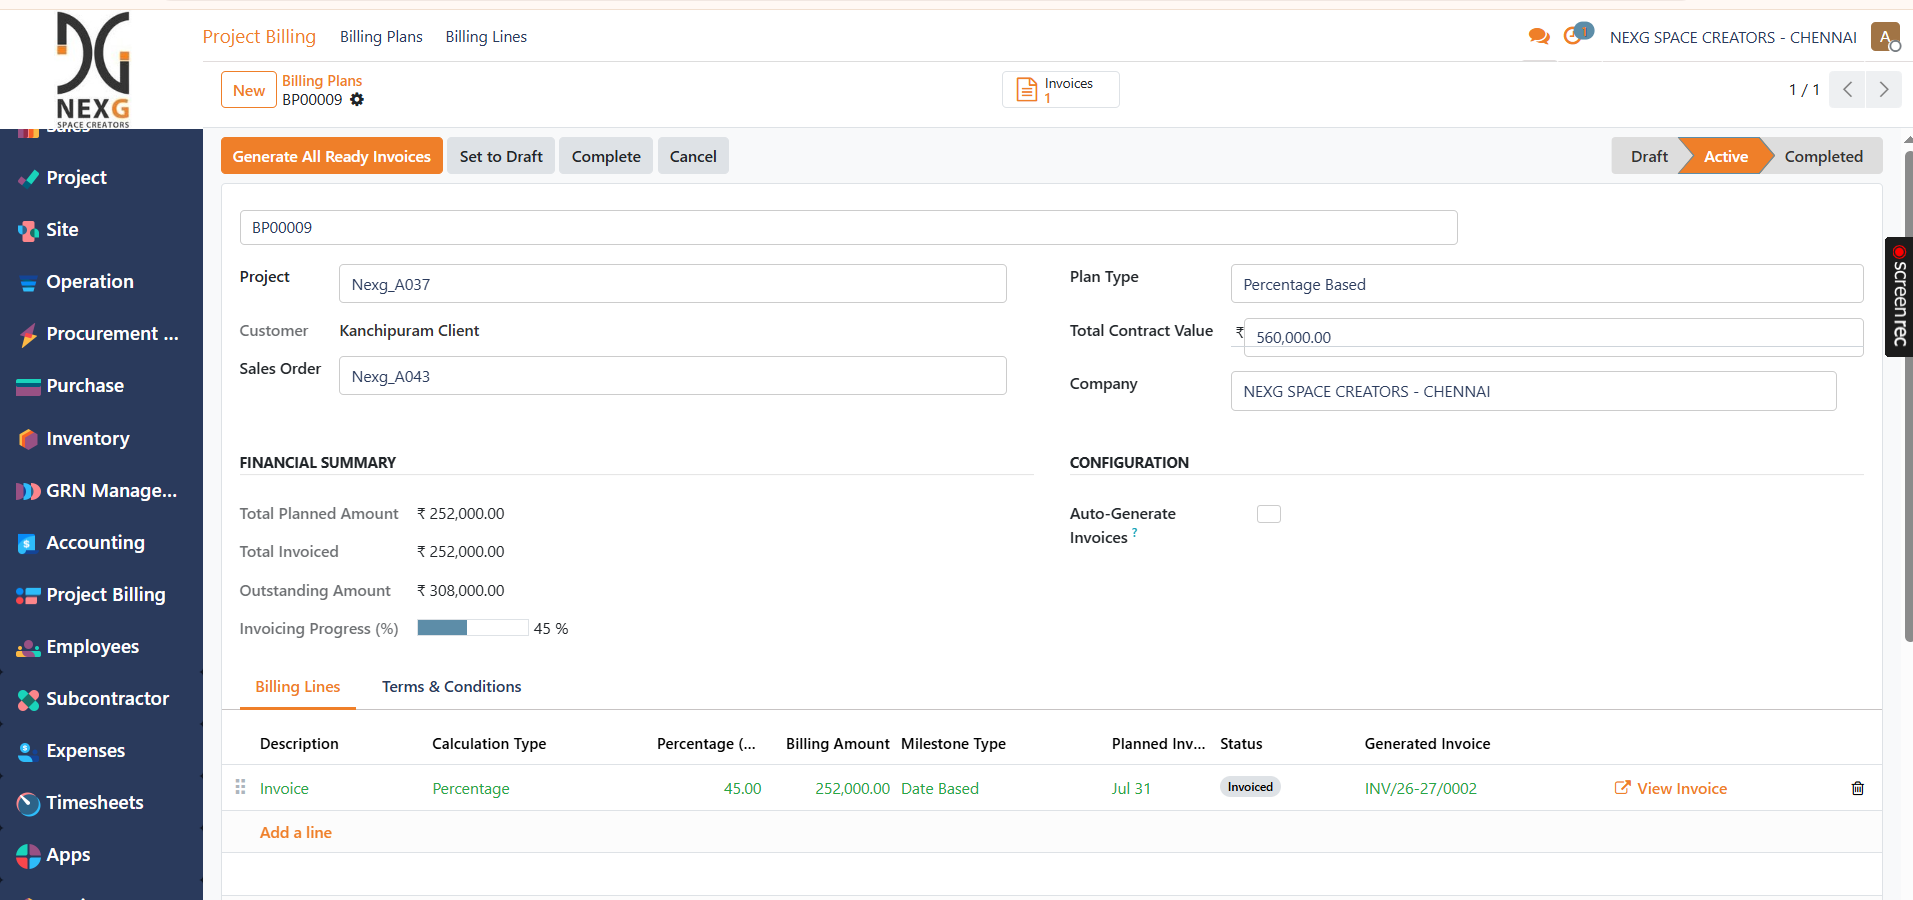Open the Project dropdown field Nexg_A037
Image resolution: width=1913 pixels, height=900 pixels.
(672, 284)
